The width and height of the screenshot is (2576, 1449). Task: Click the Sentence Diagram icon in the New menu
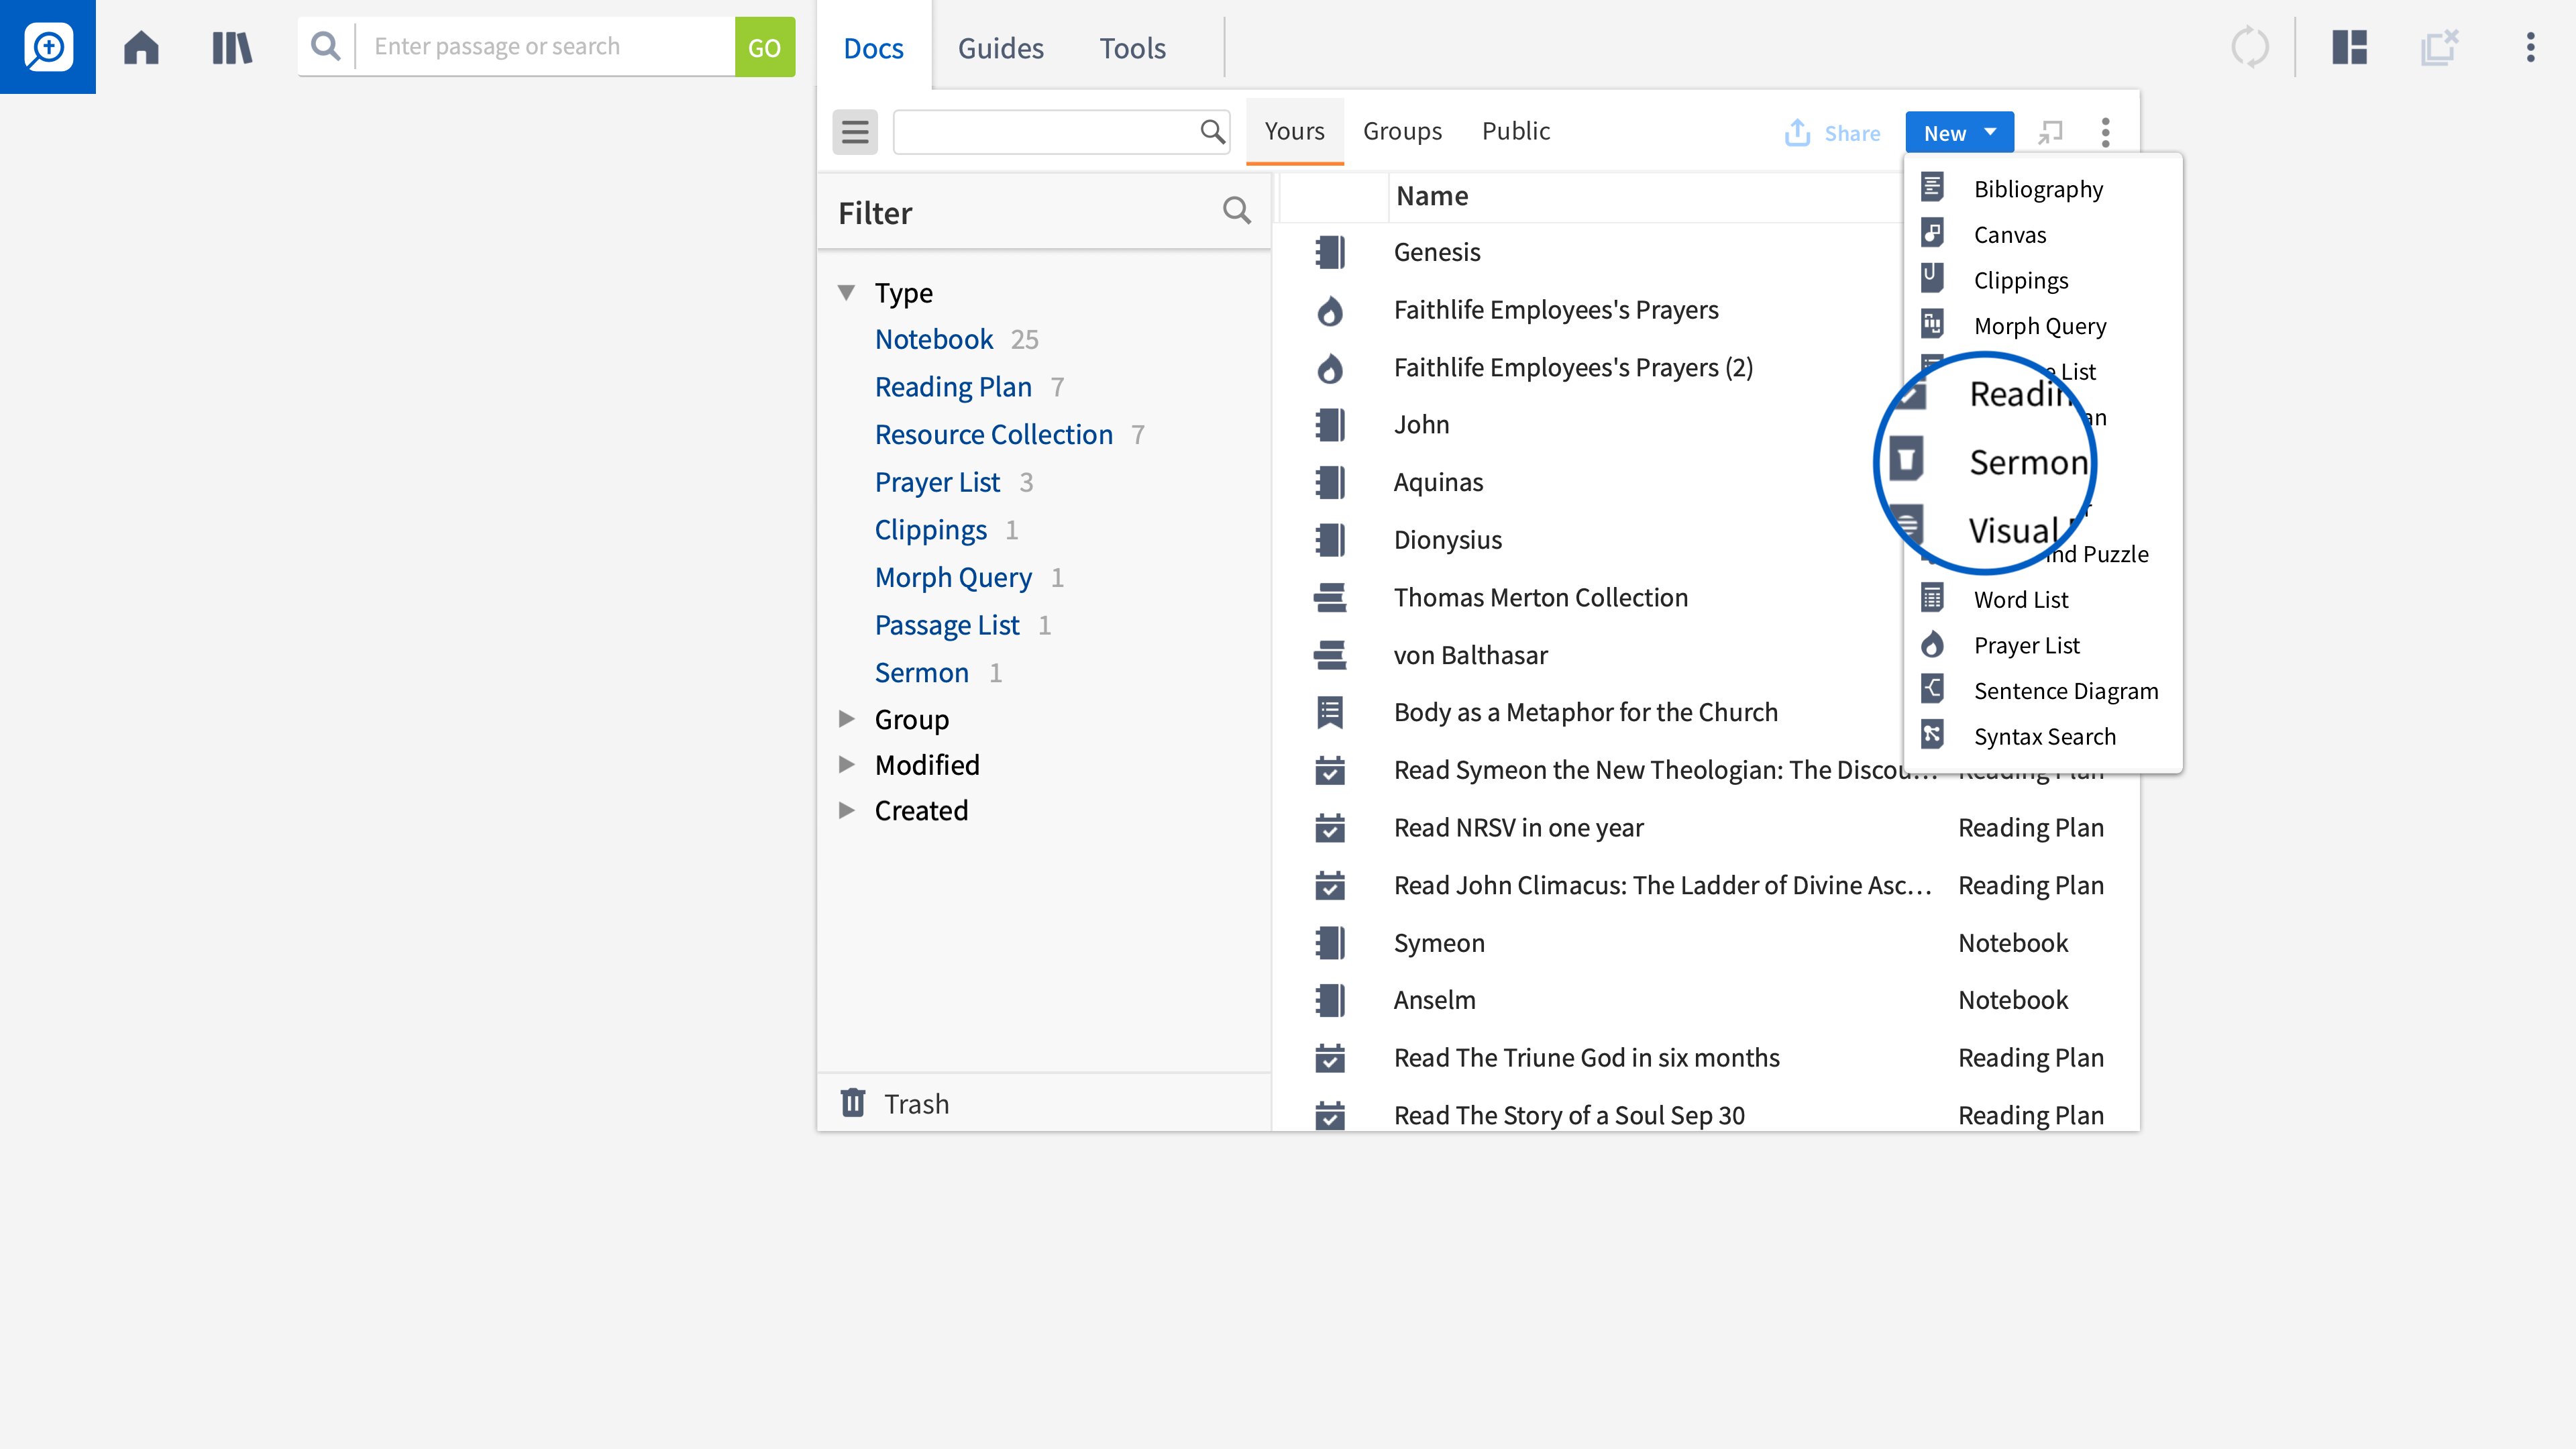(x=1932, y=689)
